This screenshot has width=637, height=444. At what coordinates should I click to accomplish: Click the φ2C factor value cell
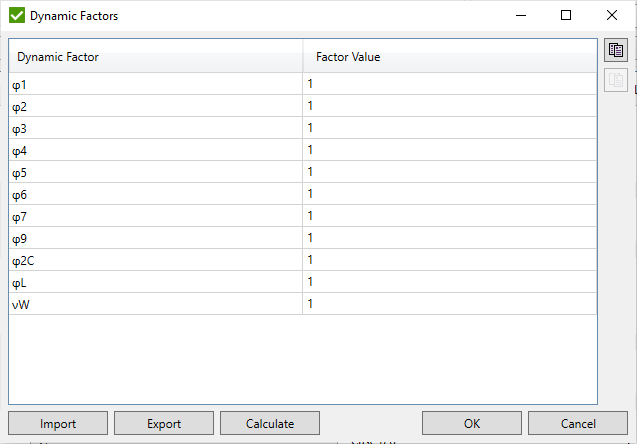(x=450, y=260)
